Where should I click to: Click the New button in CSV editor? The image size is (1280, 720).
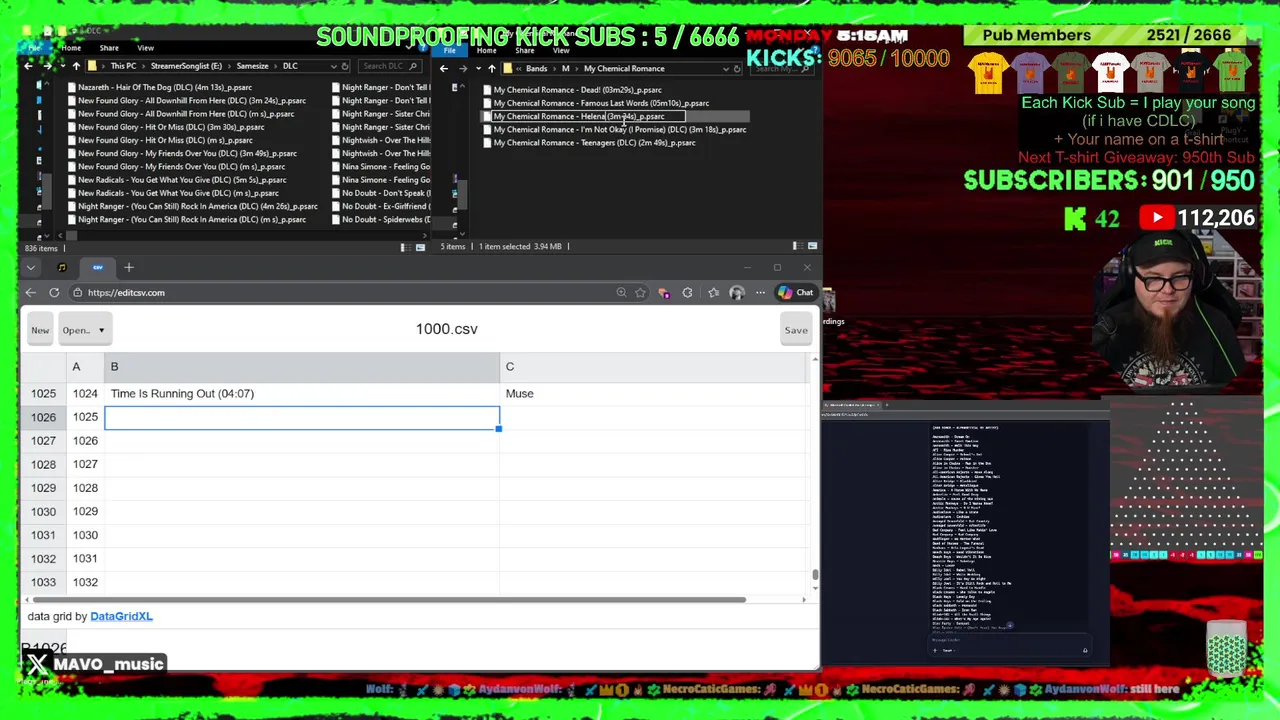coord(40,330)
